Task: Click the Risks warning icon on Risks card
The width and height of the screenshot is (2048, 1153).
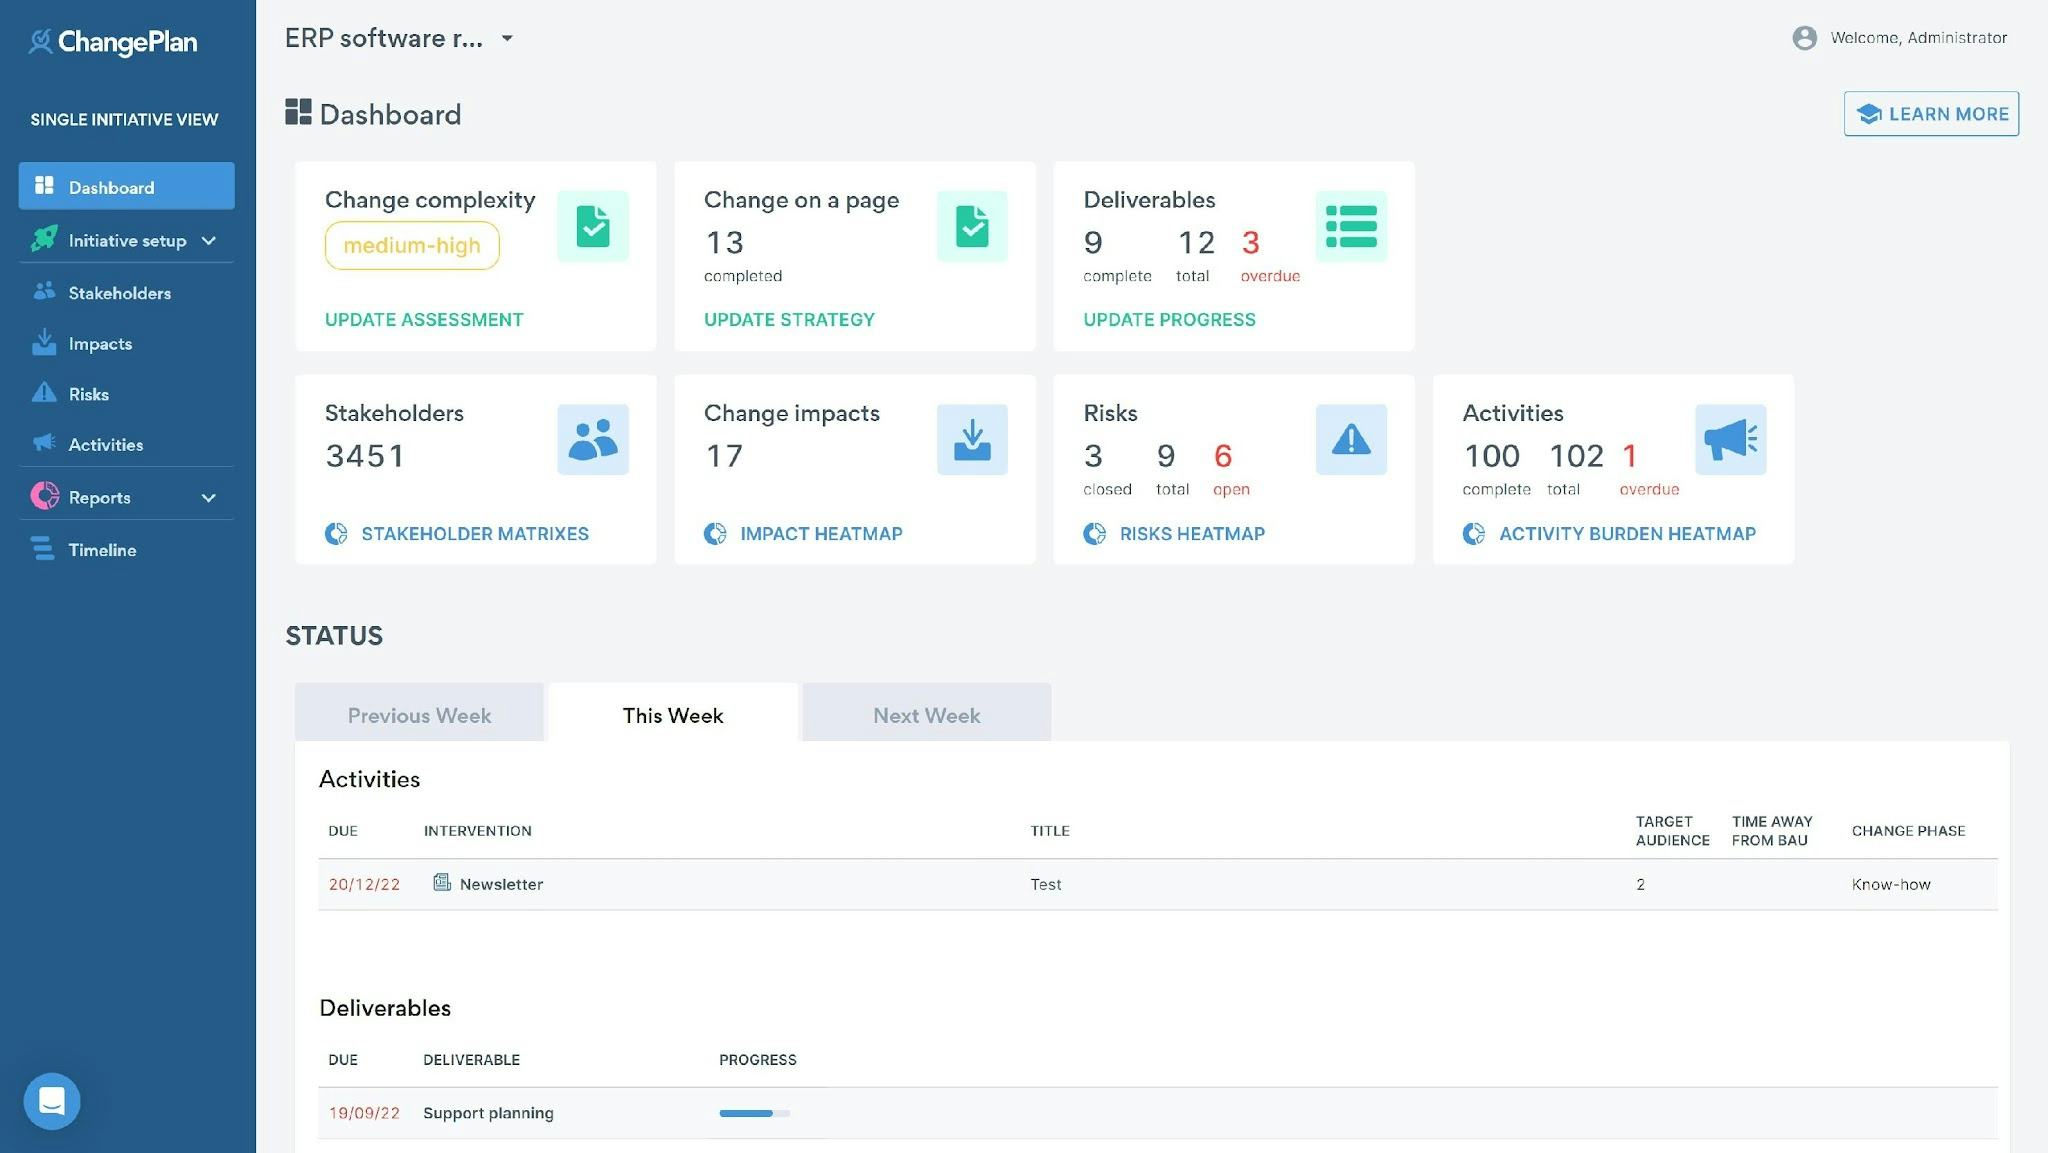Action: pos(1351,438)
